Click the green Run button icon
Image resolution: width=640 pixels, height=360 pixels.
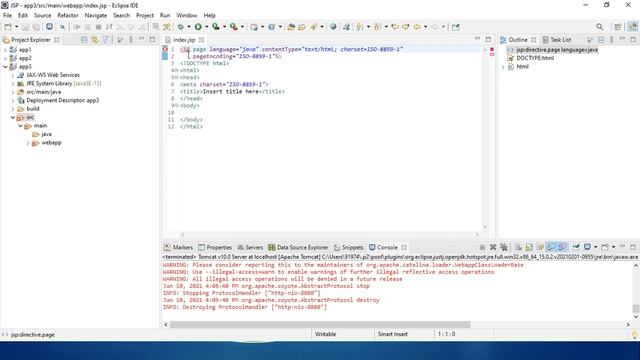pyautogui.click(x=198, y=27)
